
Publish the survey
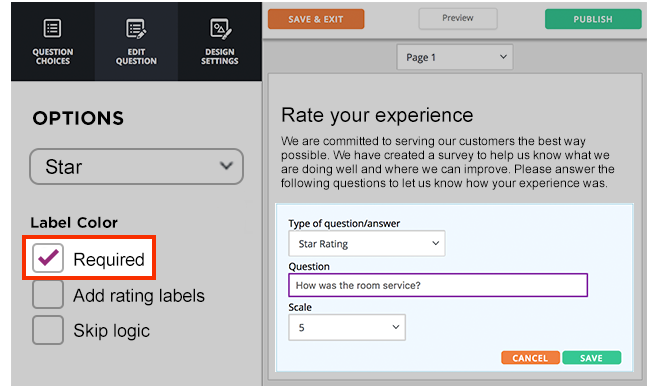[593, 19]
